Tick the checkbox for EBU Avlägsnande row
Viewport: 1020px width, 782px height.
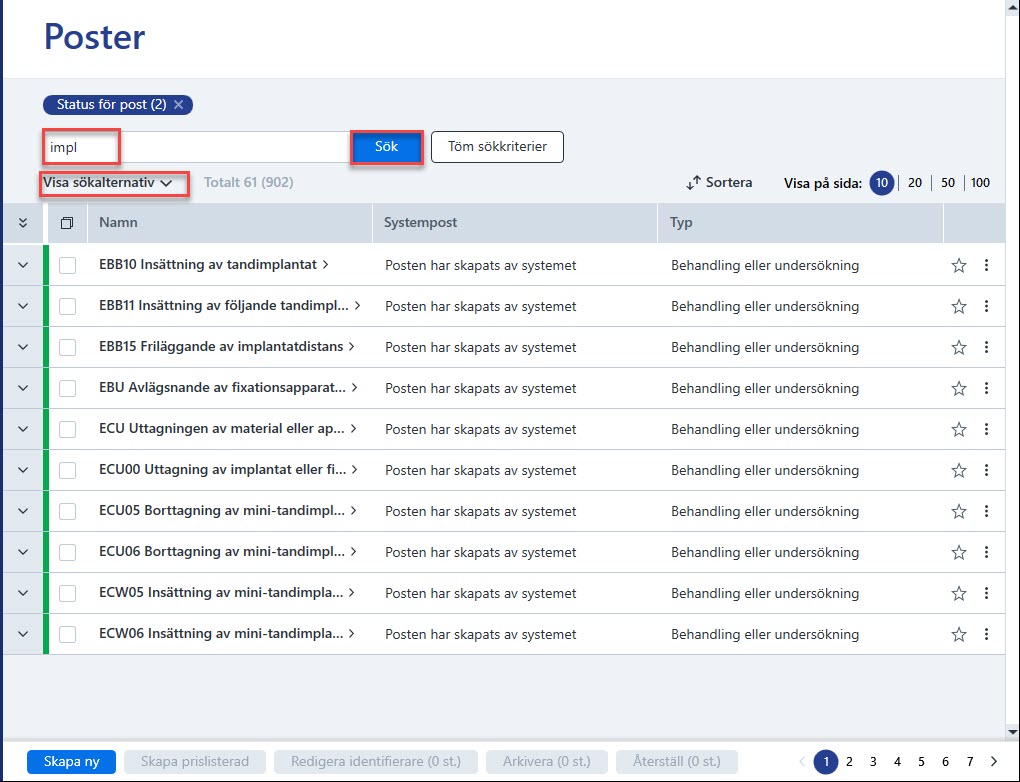click(68, 388)
